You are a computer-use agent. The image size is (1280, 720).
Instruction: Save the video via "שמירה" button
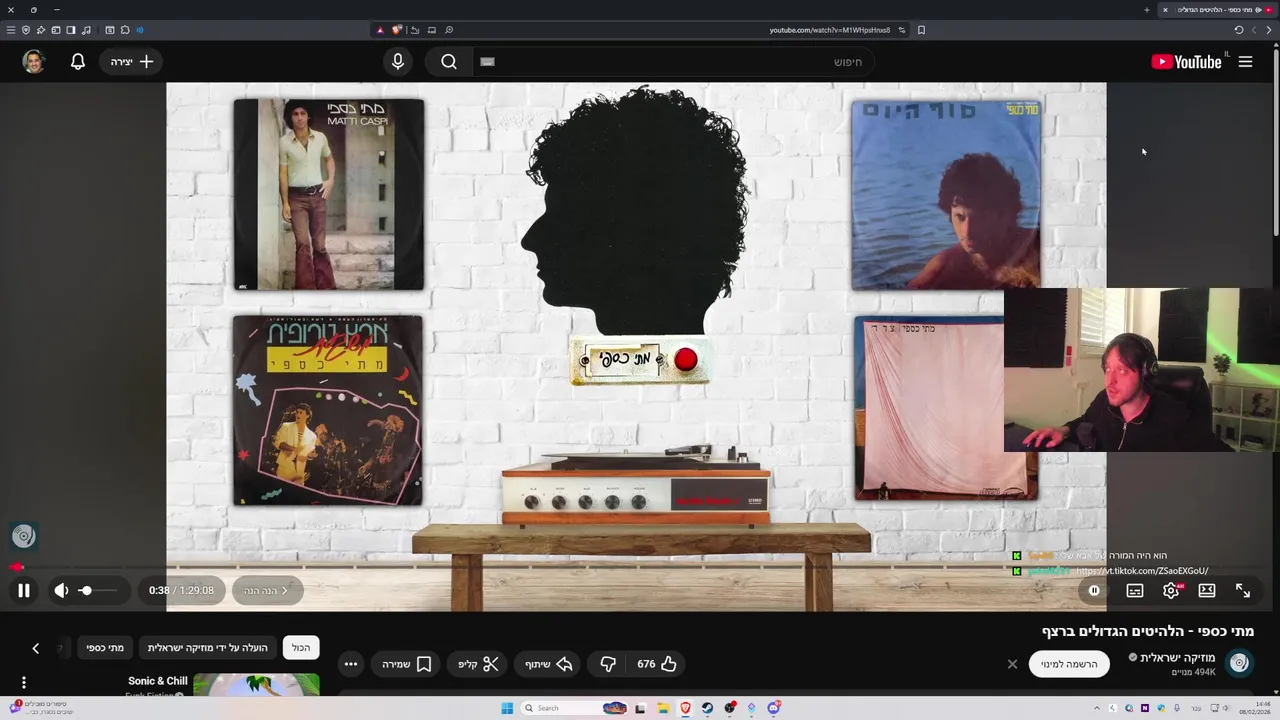[406, 664]
